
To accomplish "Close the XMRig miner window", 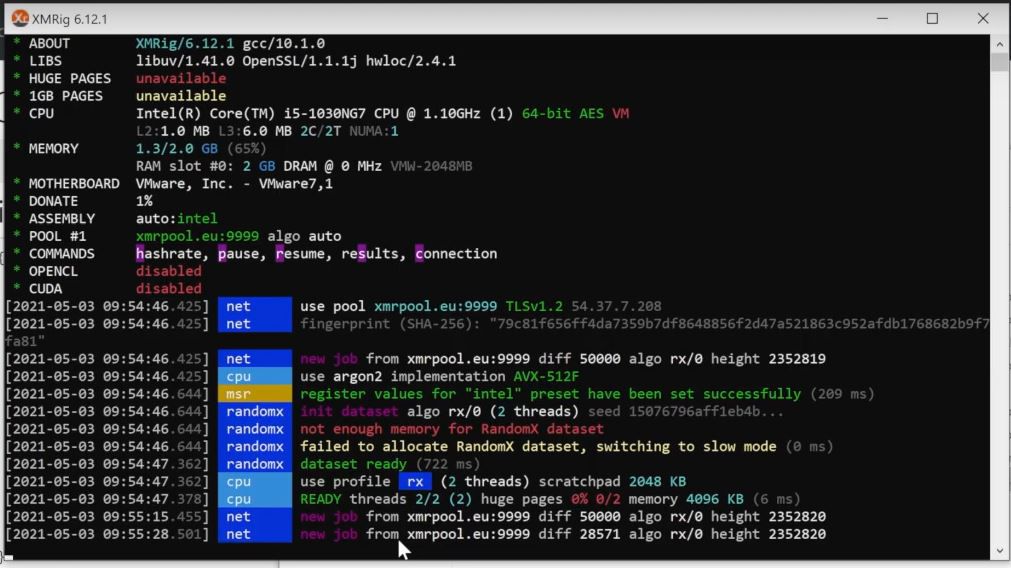I will point(983,19).
